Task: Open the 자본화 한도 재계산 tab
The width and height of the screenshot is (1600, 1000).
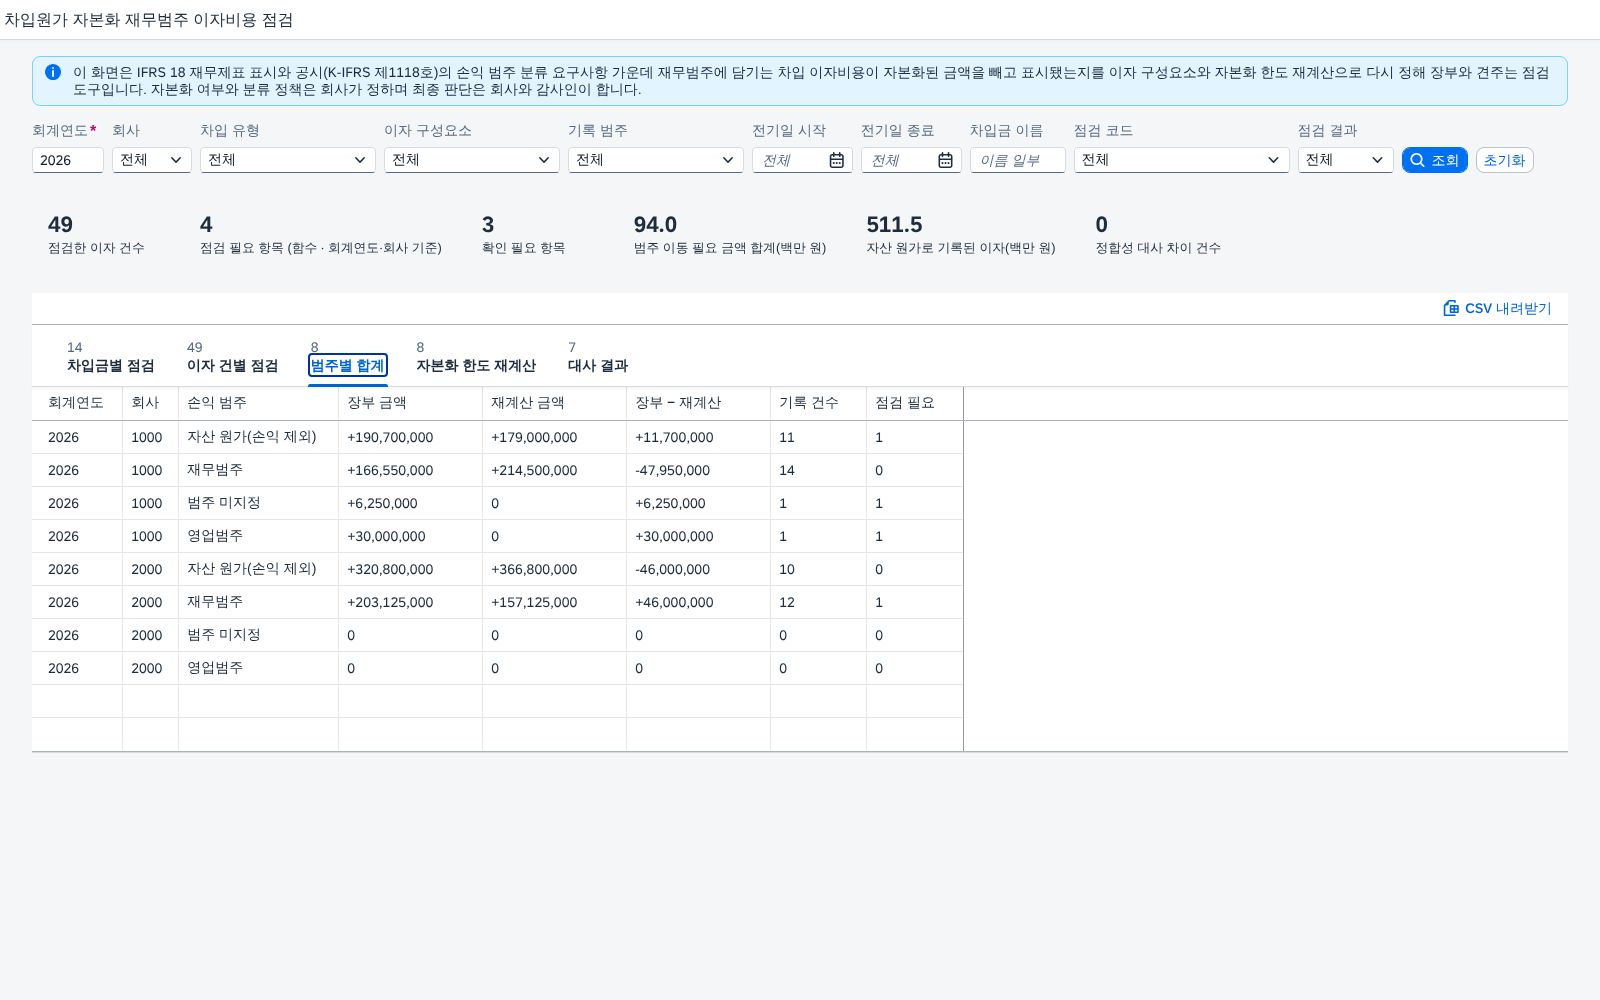Action: 476,357
